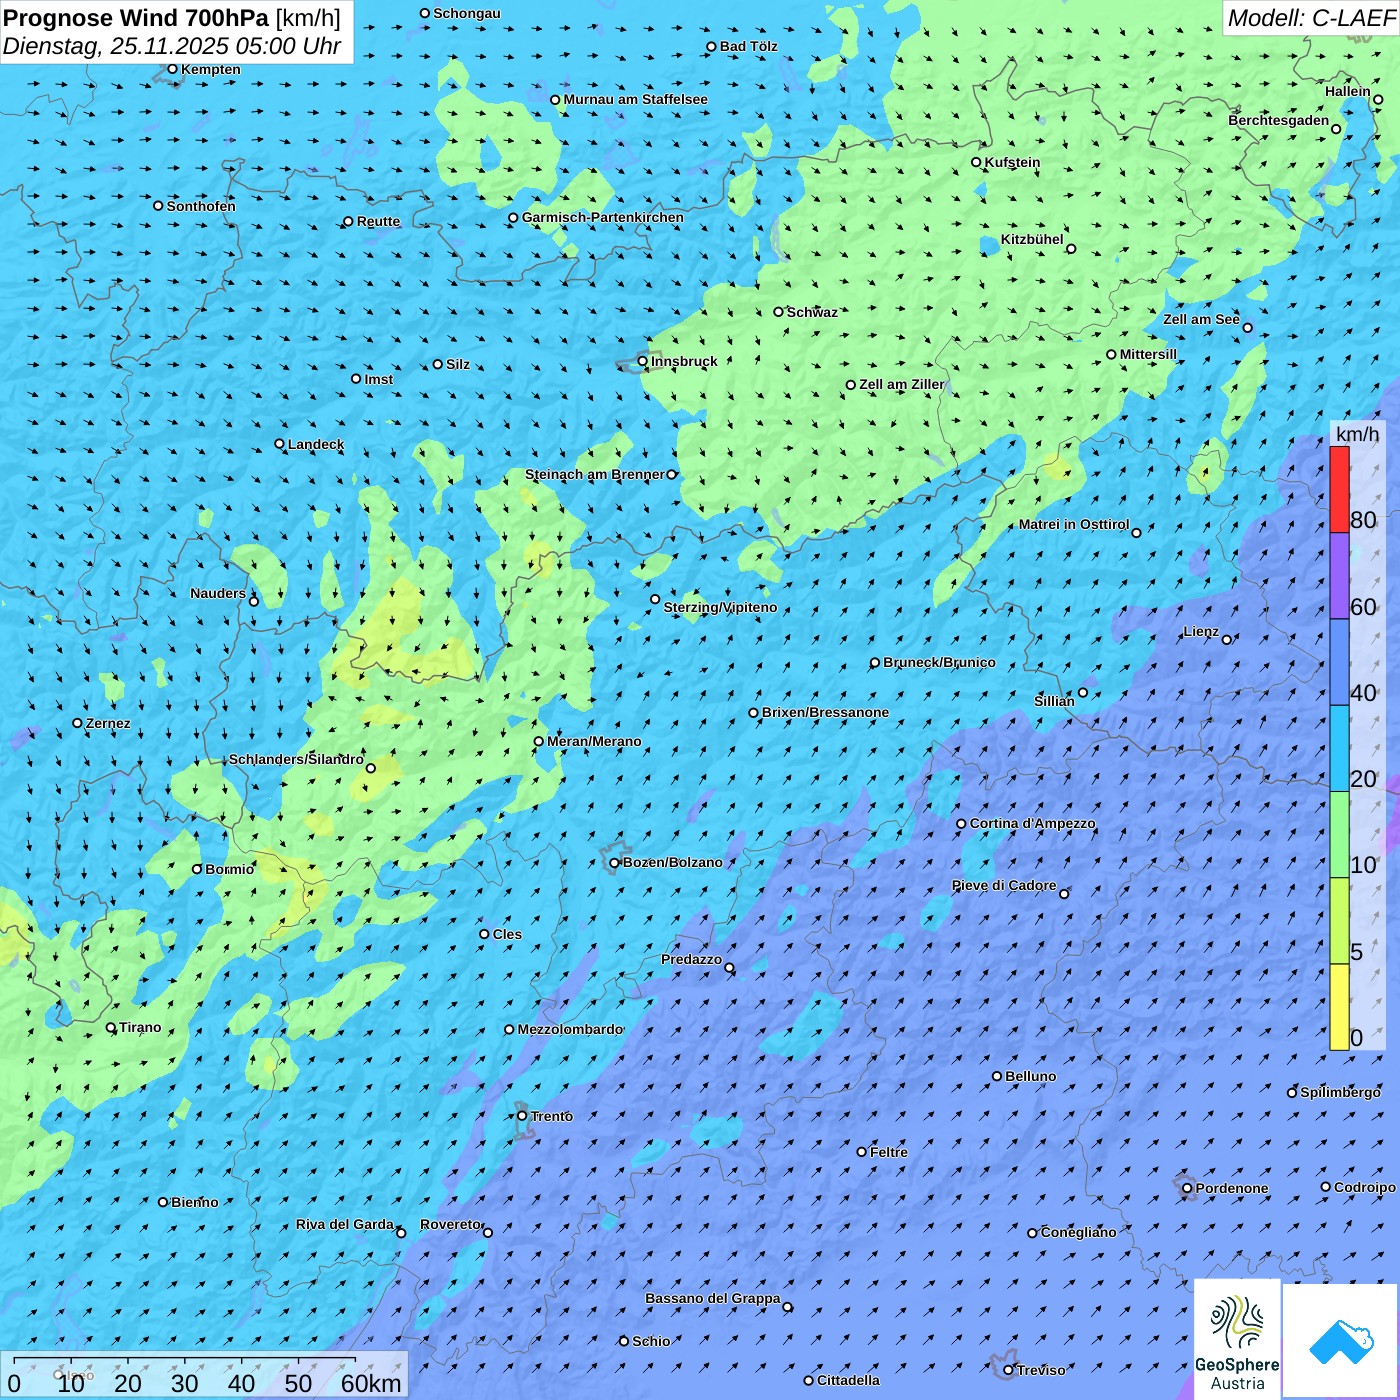Click the Lienz location dot

pyautogui.click(x=1227, y=640)
